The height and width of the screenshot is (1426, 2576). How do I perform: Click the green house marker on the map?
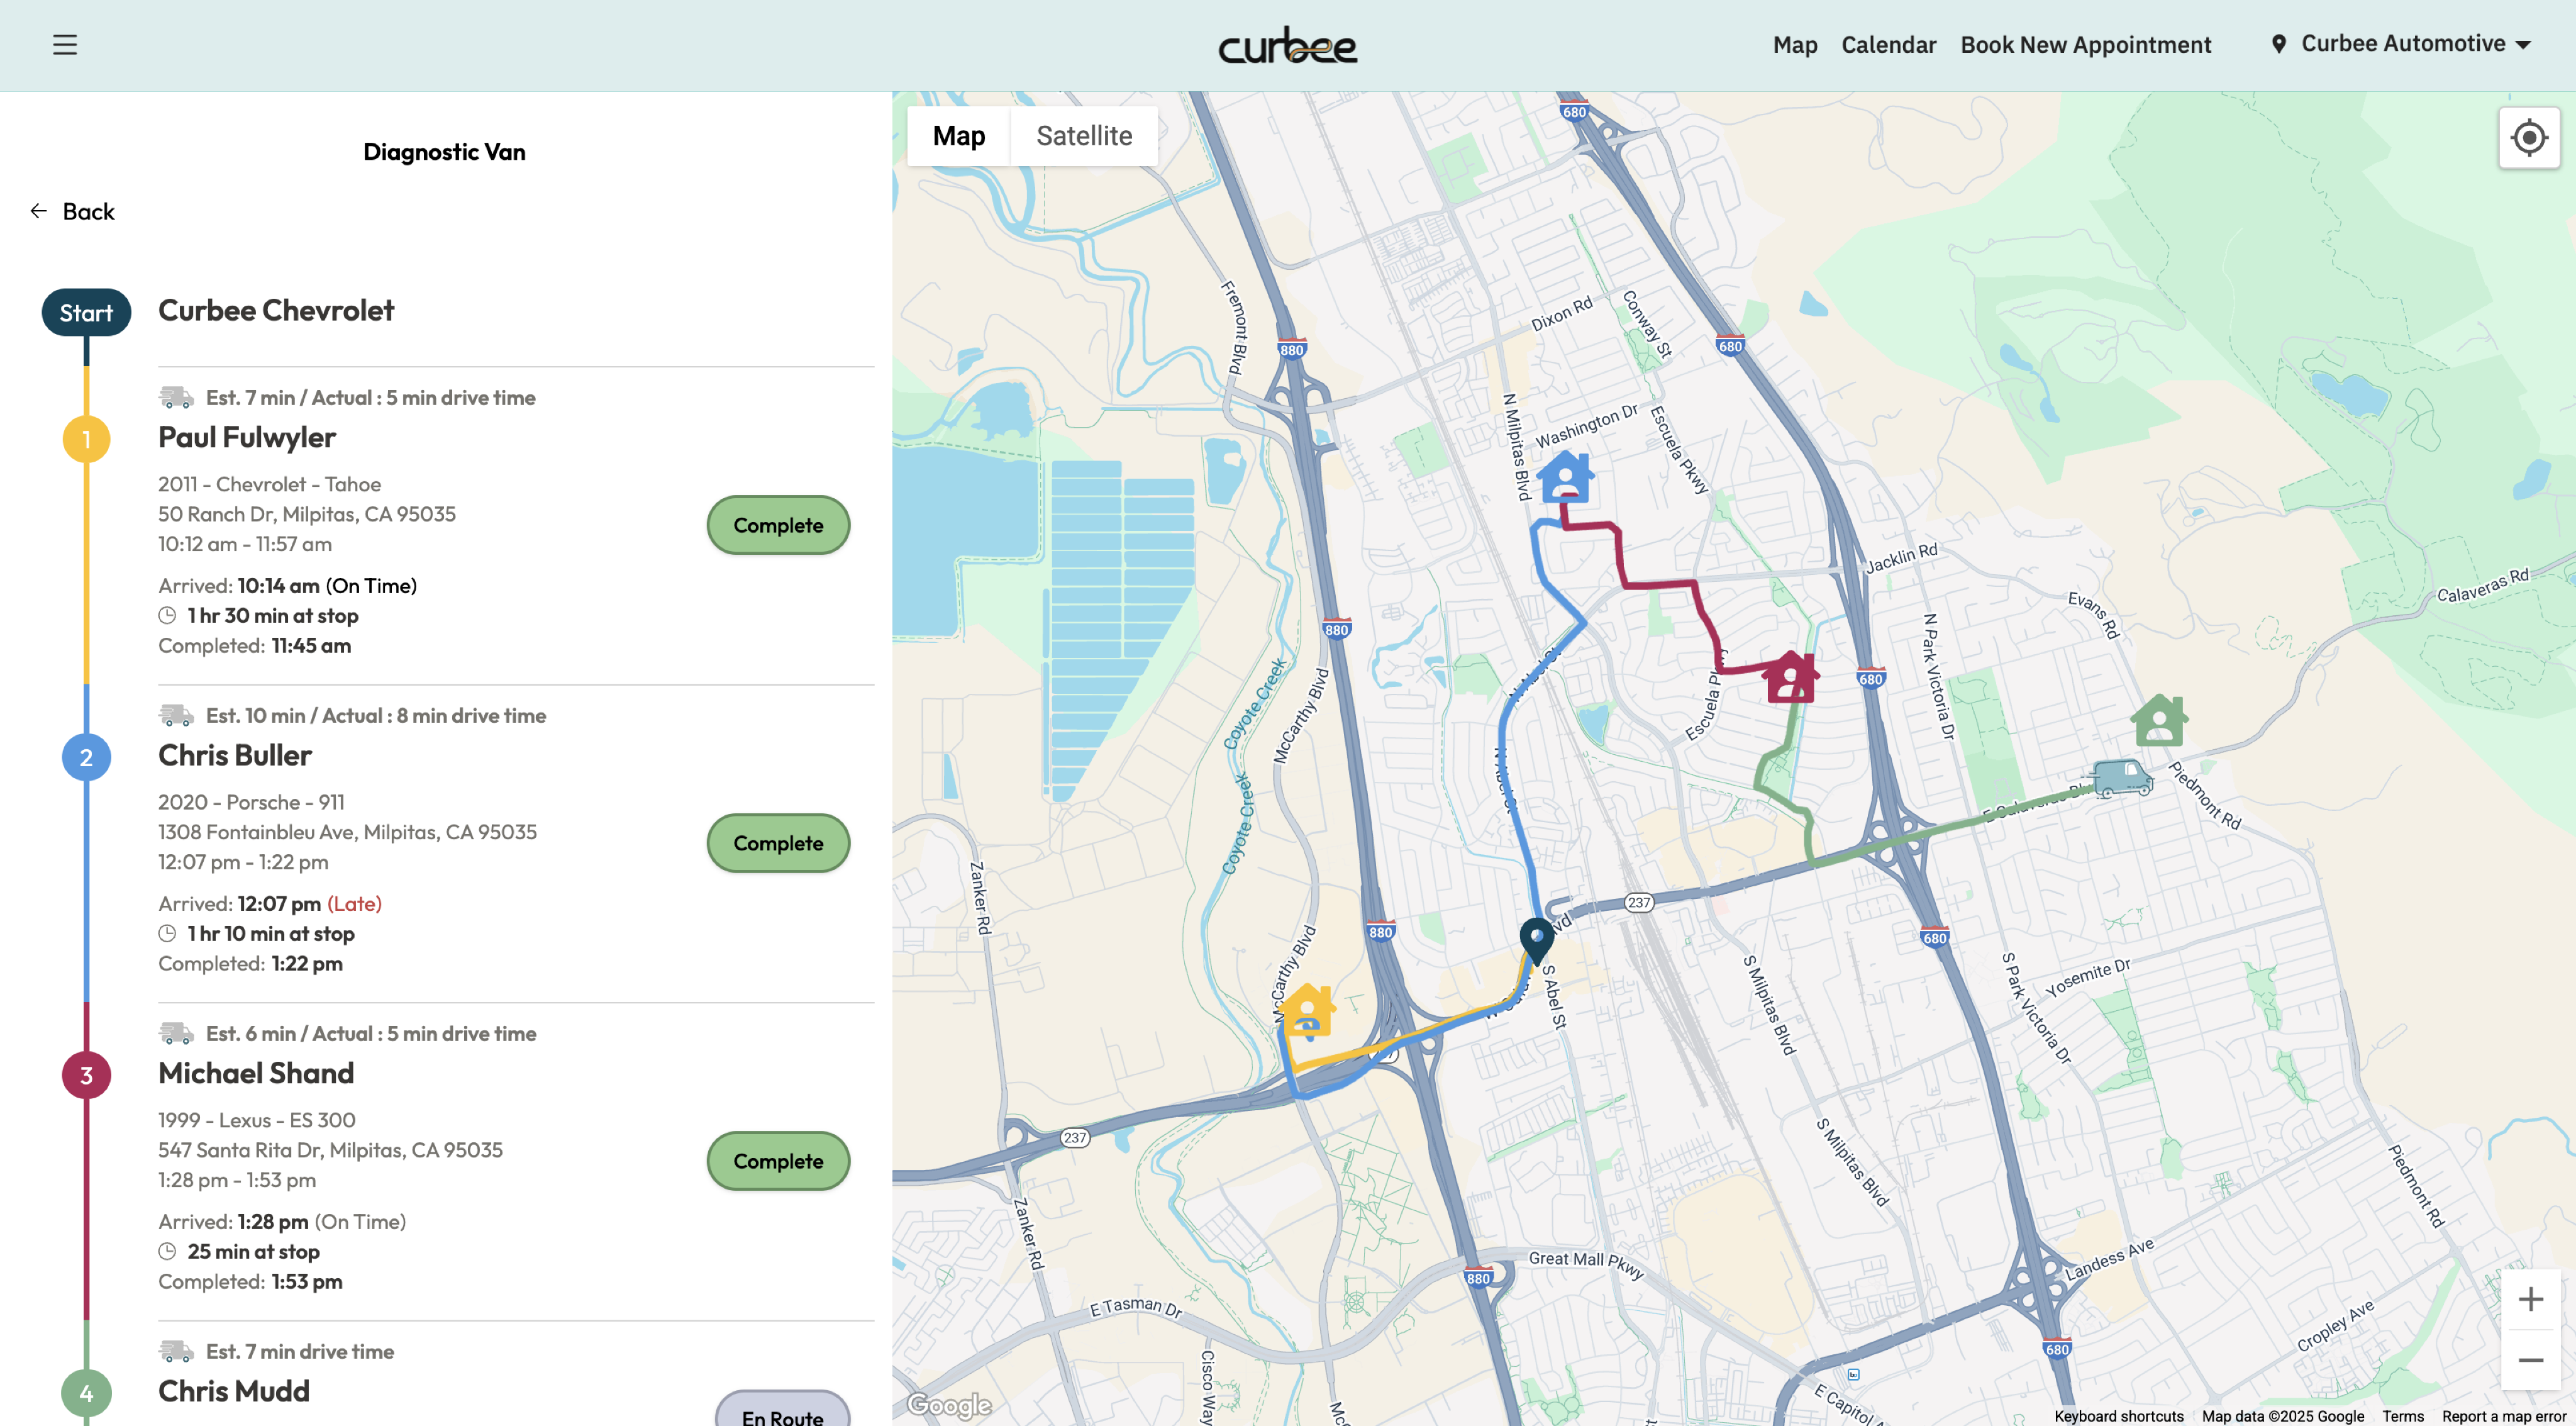tap(2159, 721)
